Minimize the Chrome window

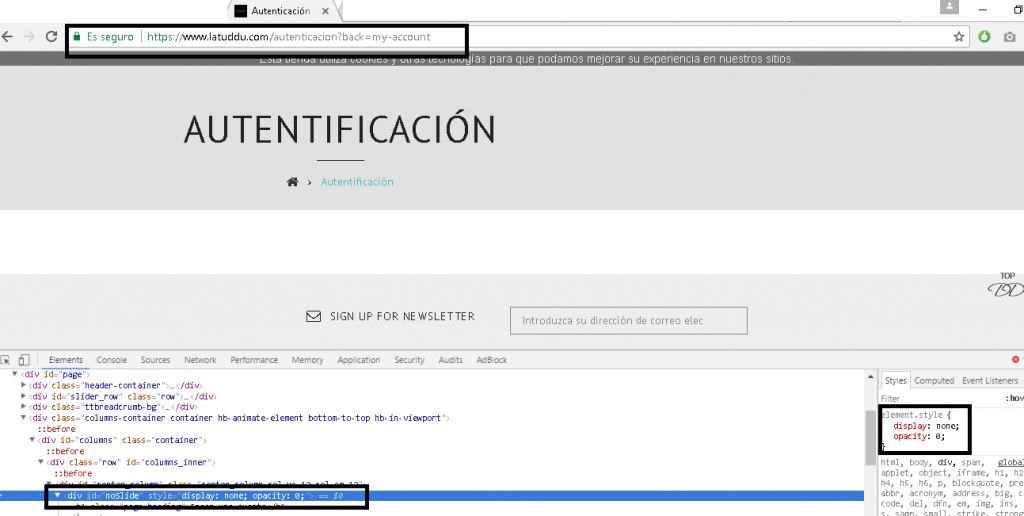pos(982,10)
